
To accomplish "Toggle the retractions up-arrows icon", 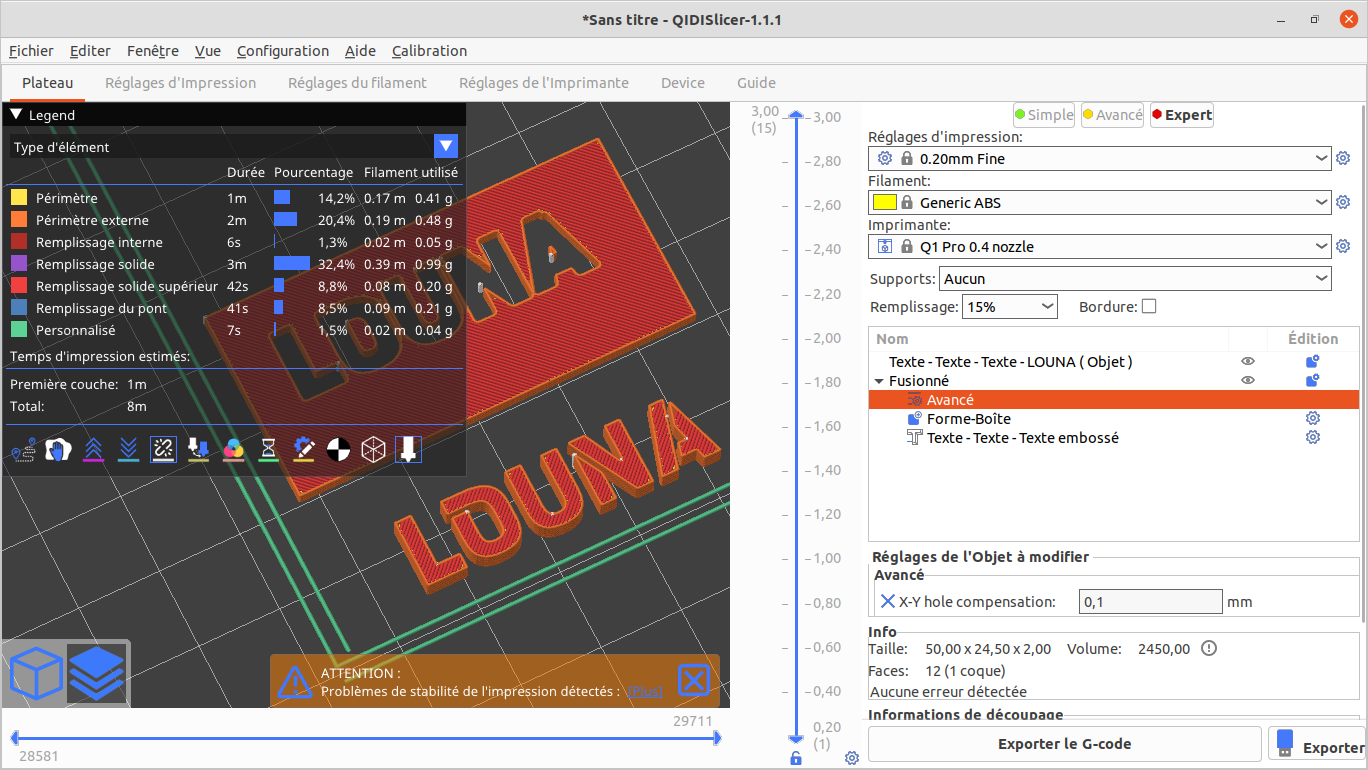I will tap(93, 450).
